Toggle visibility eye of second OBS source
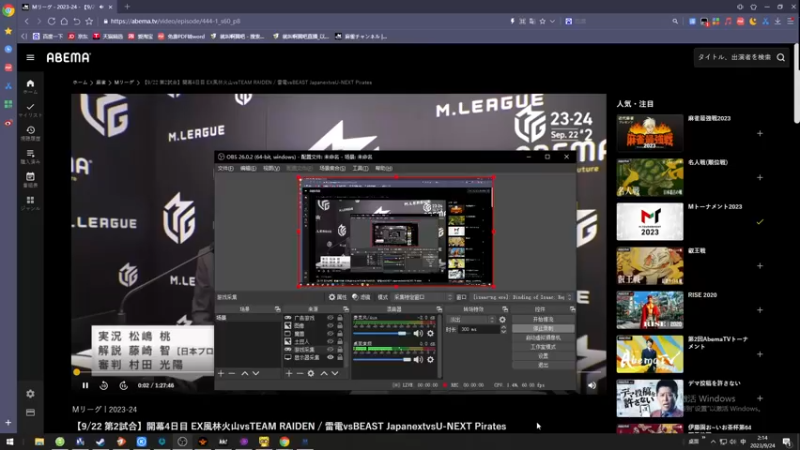Viewport: 800px width, 450px height. click(x=330, y=326)
